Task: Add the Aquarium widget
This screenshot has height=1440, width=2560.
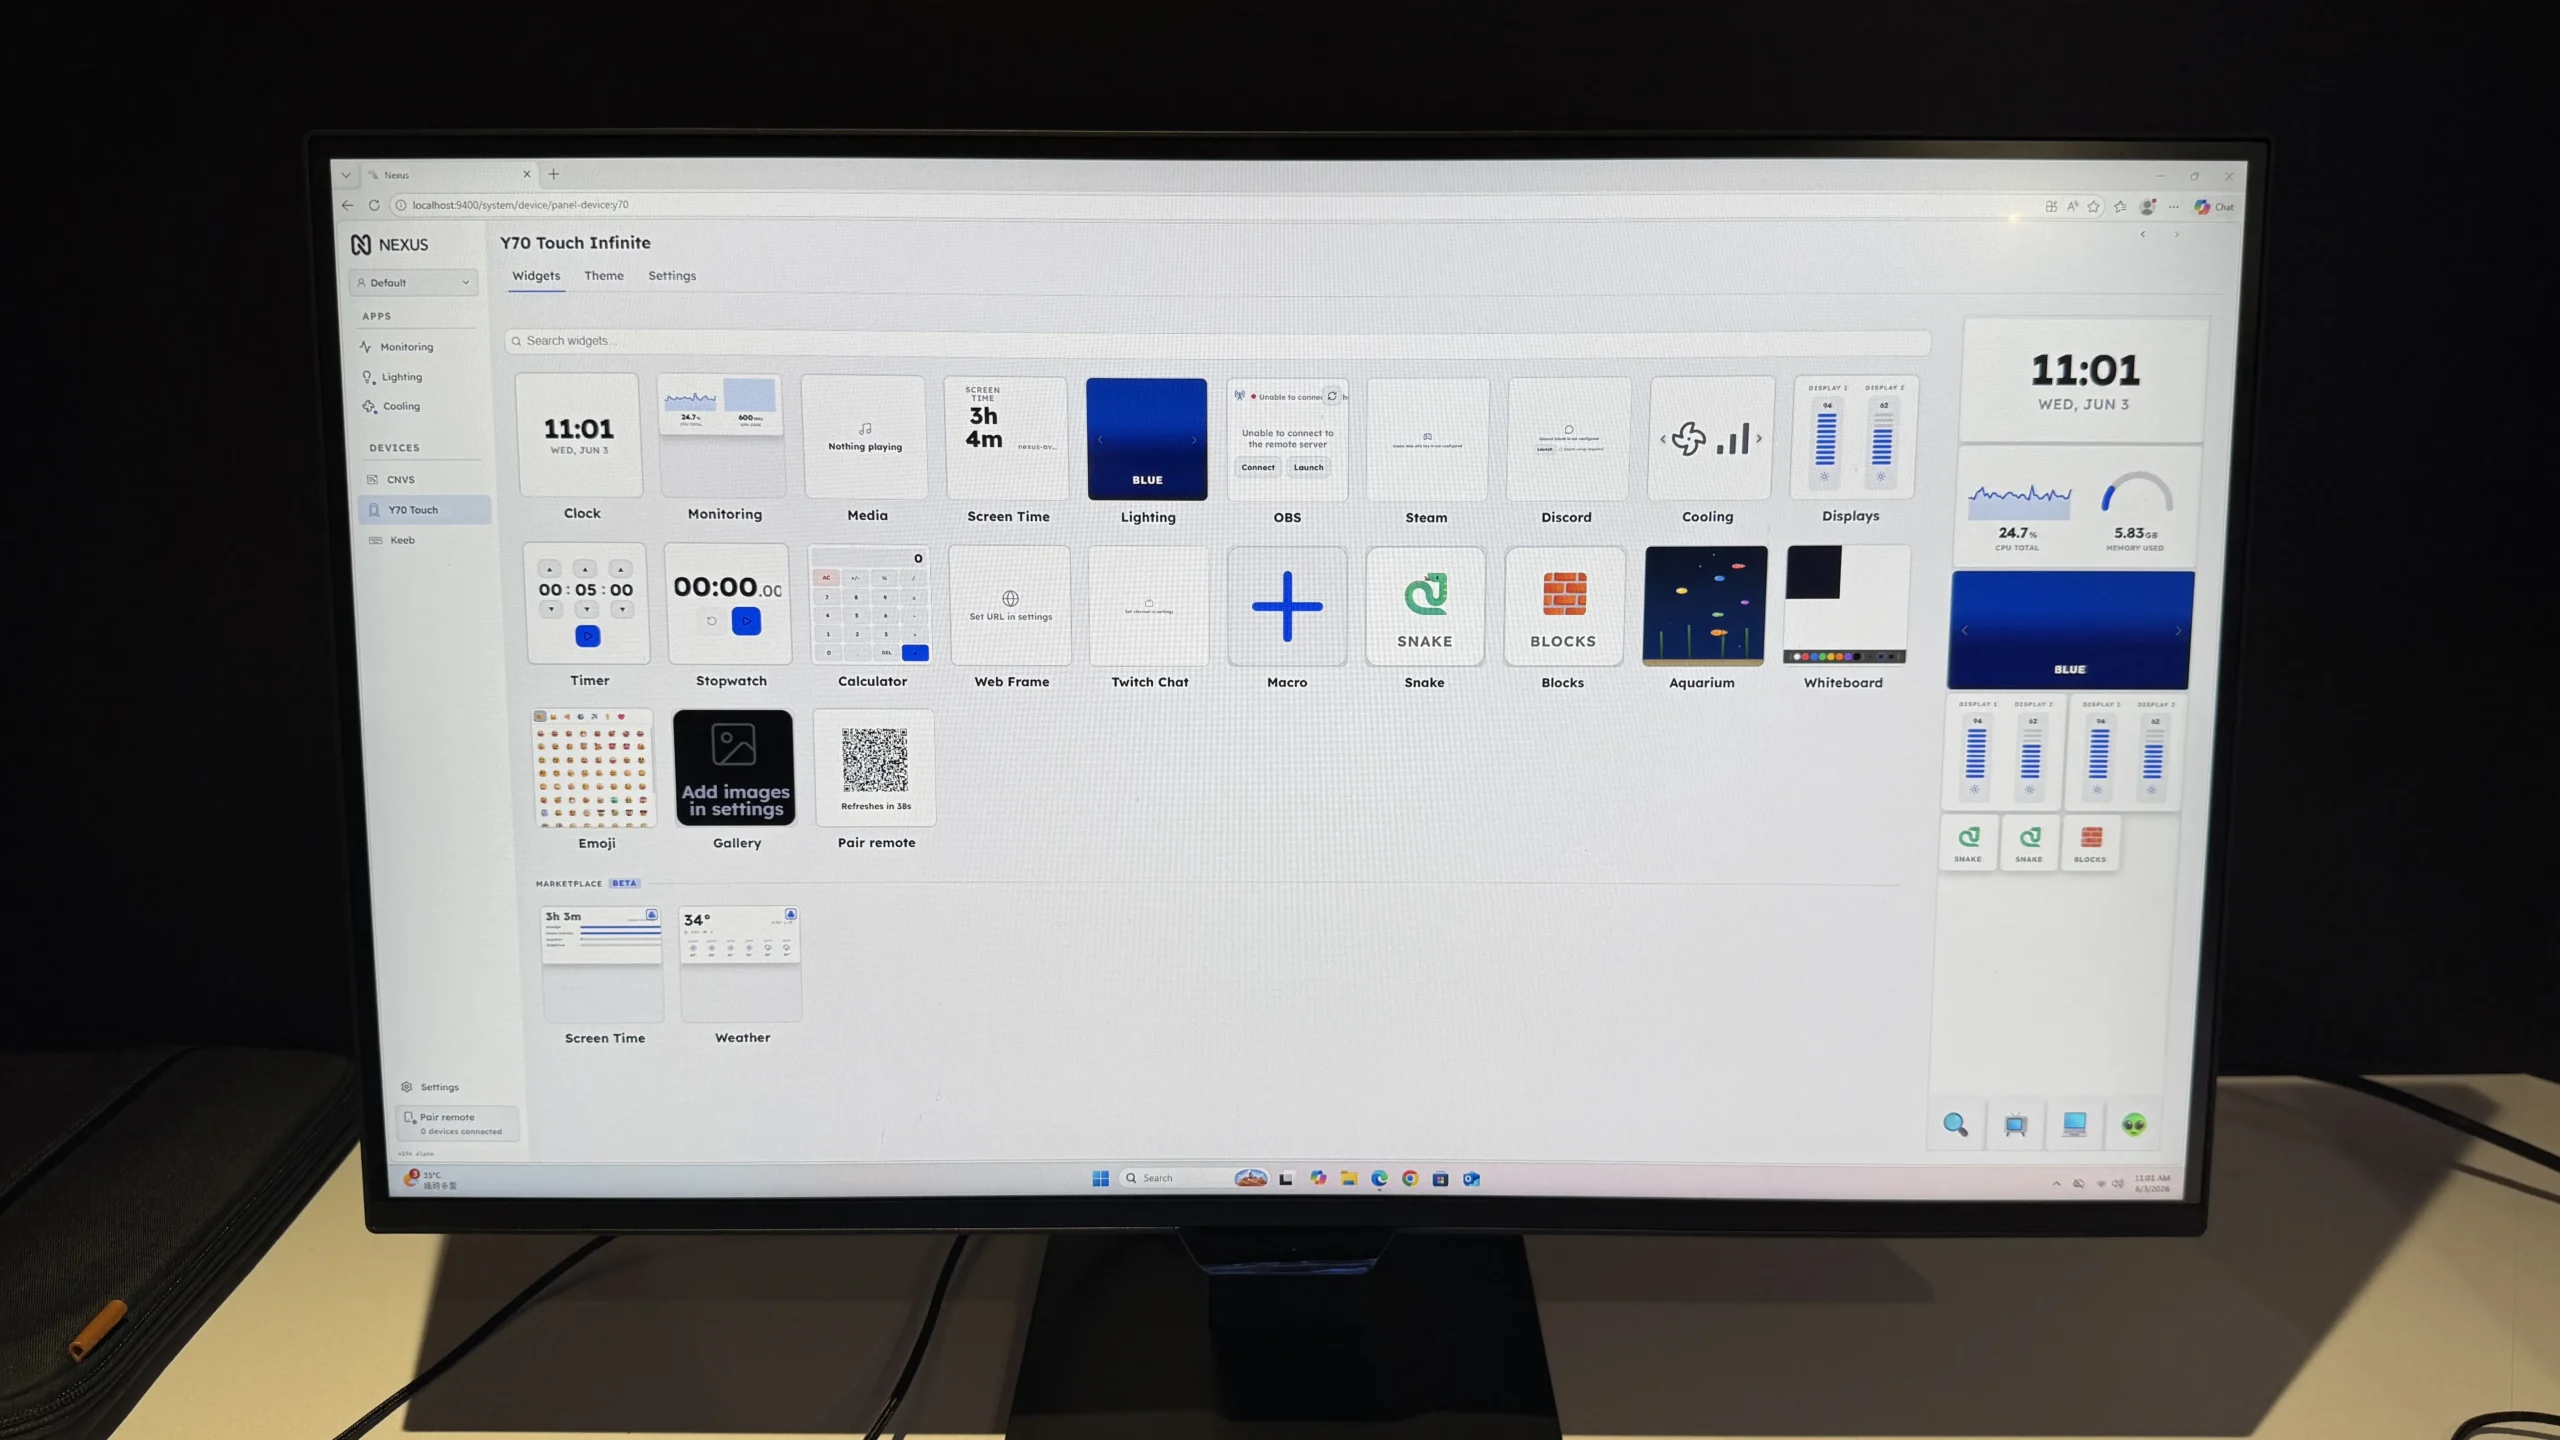Action: point(1704,606)
